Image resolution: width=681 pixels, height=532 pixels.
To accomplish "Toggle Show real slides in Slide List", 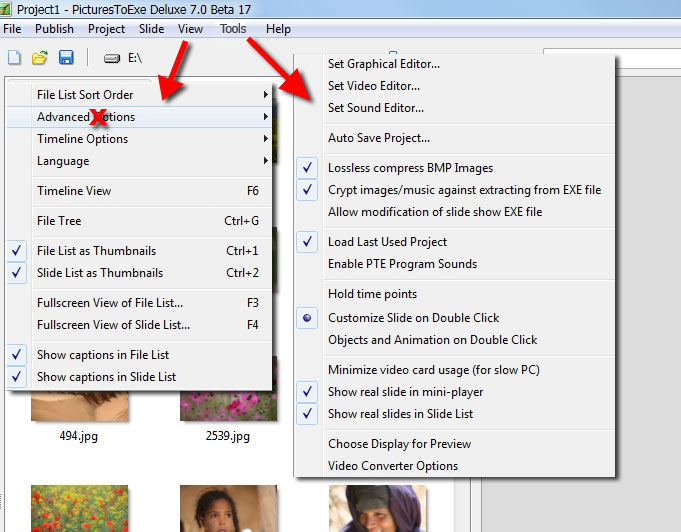I will coord(454,414).
